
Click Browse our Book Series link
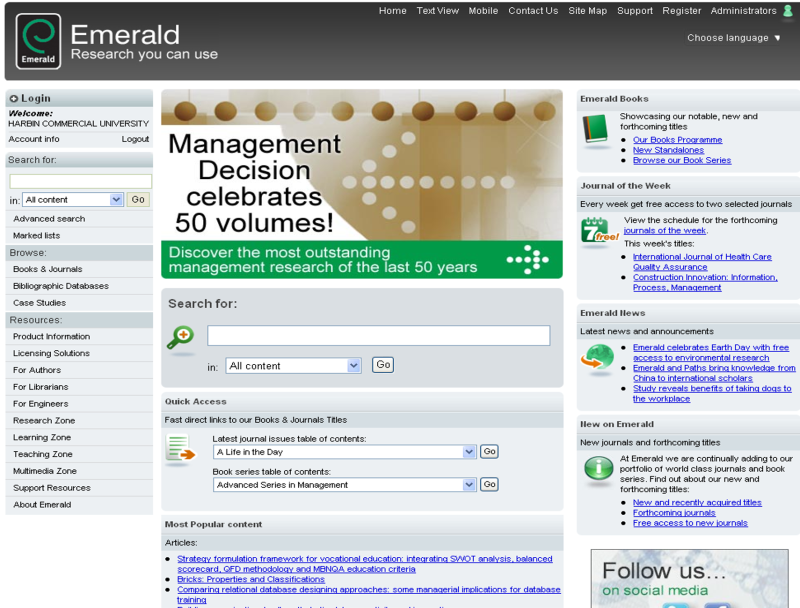click(682, 160)
